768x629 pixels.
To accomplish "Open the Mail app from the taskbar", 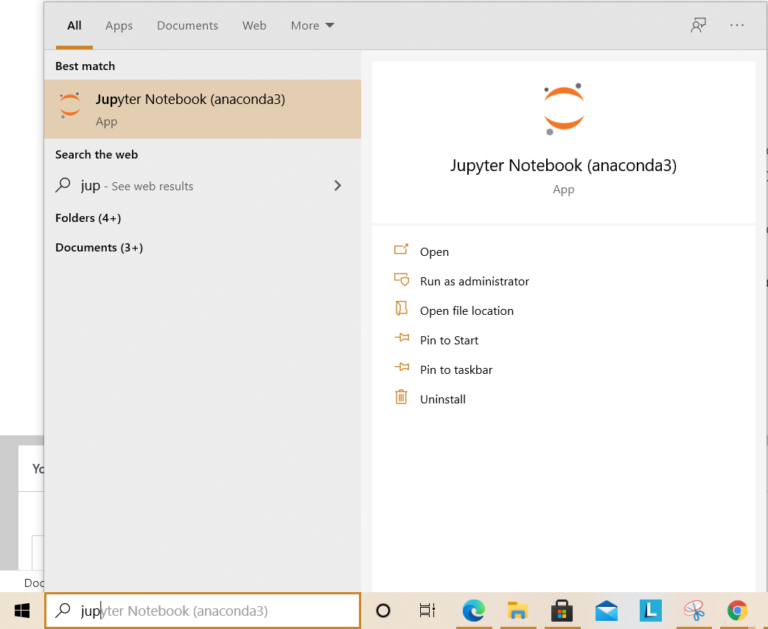I will tap(606, 610).
